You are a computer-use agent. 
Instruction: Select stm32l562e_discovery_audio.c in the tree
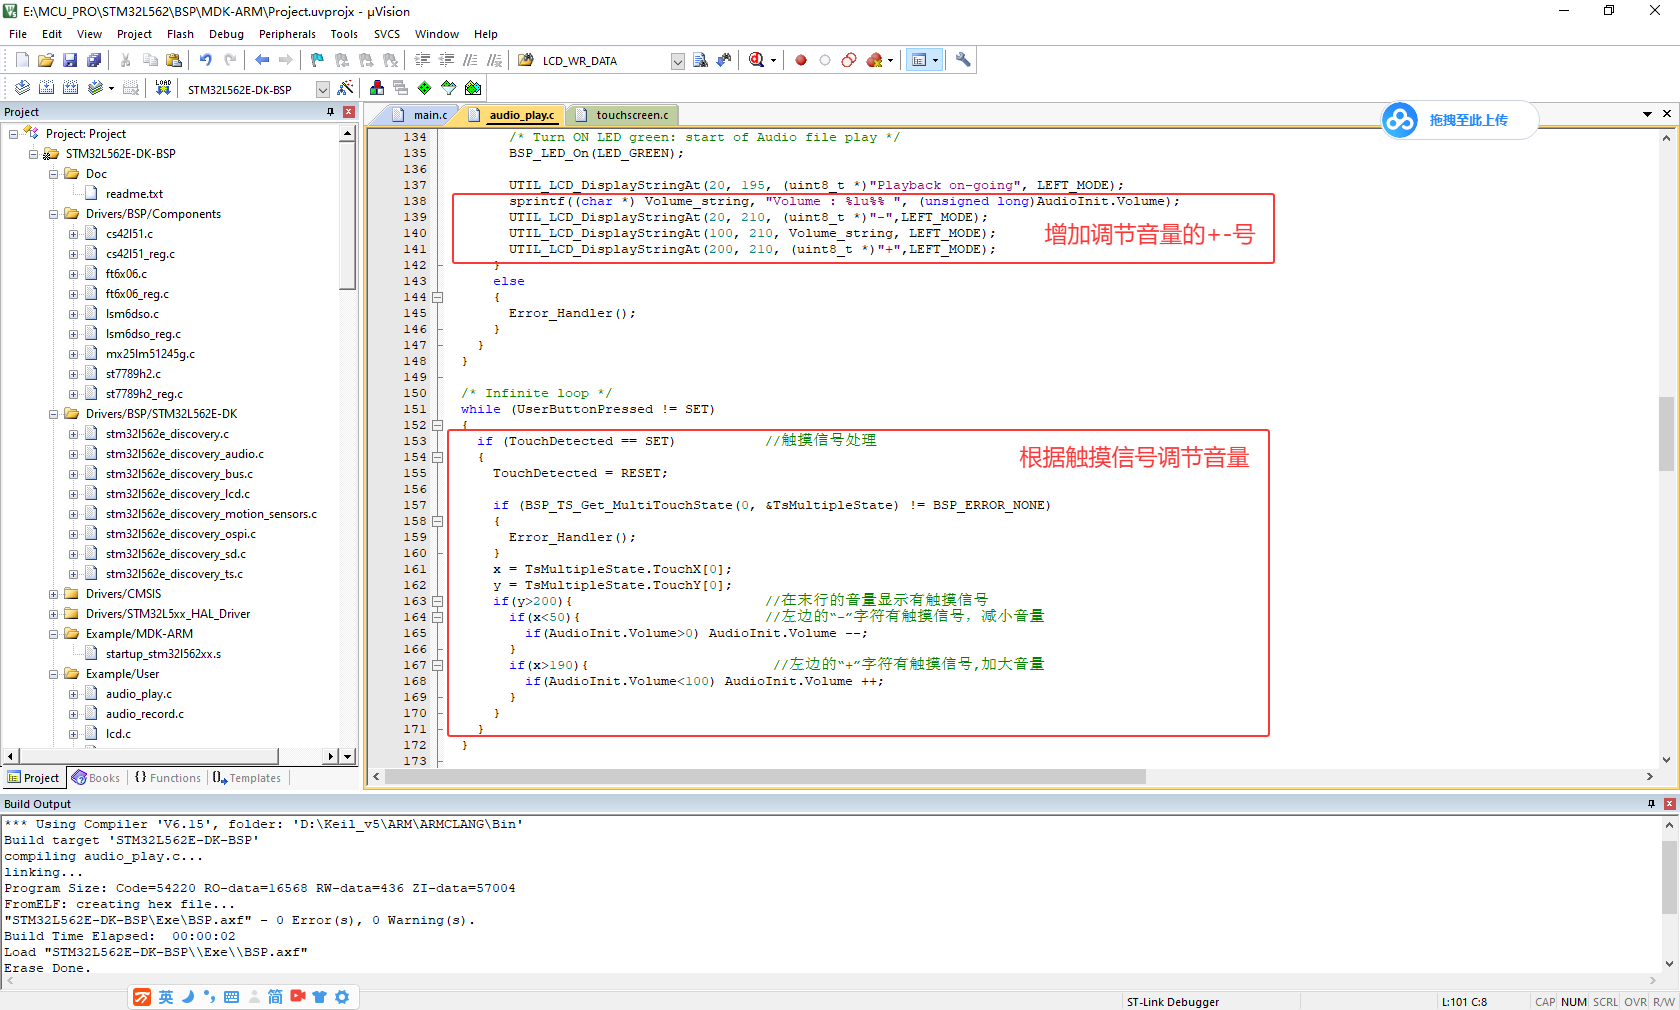point(185,454)
